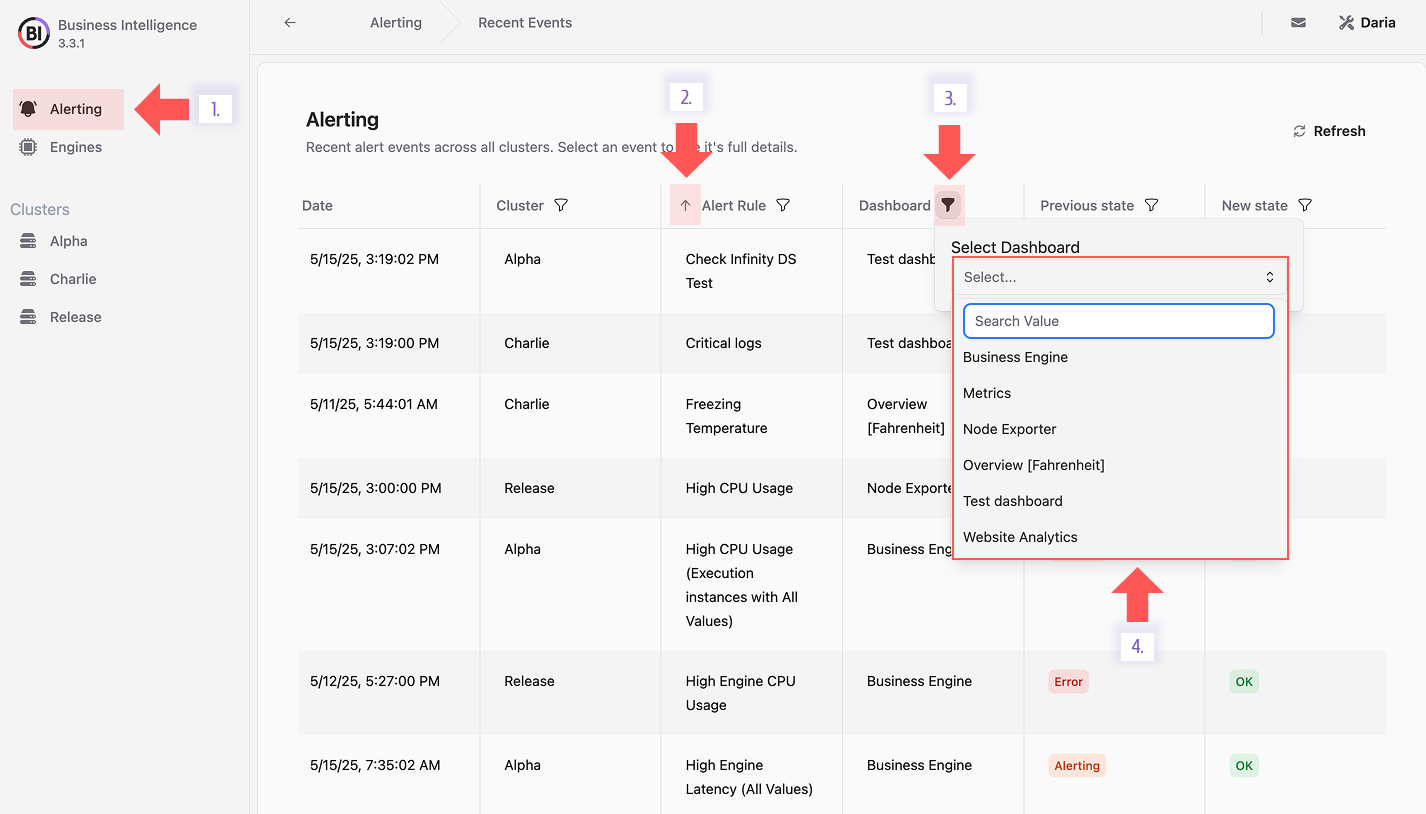Click the Date column header
Viewport: 1426px width, 814px height.
pyautogui.click(x=317, y=205)
